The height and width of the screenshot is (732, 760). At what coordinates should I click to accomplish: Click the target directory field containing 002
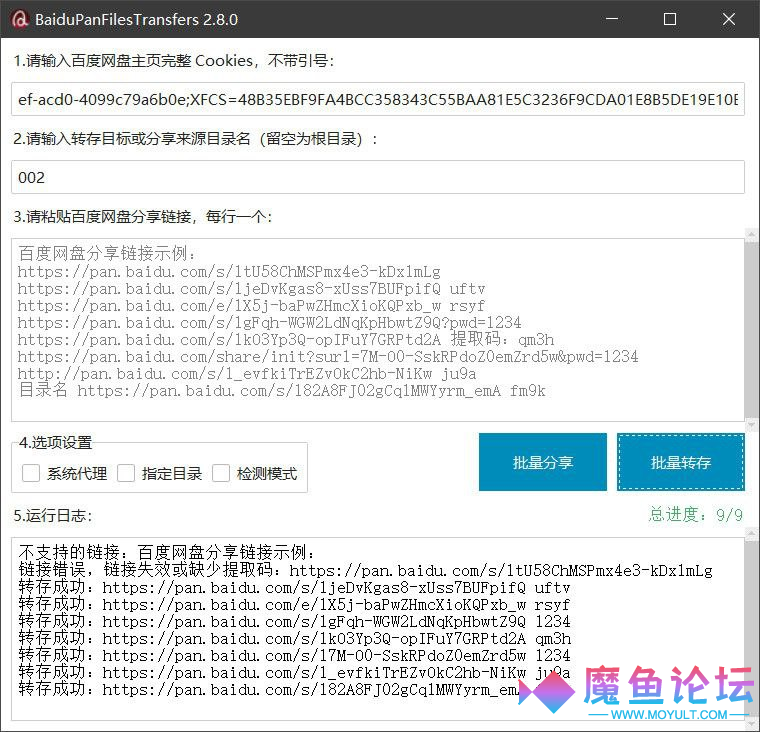378,177
